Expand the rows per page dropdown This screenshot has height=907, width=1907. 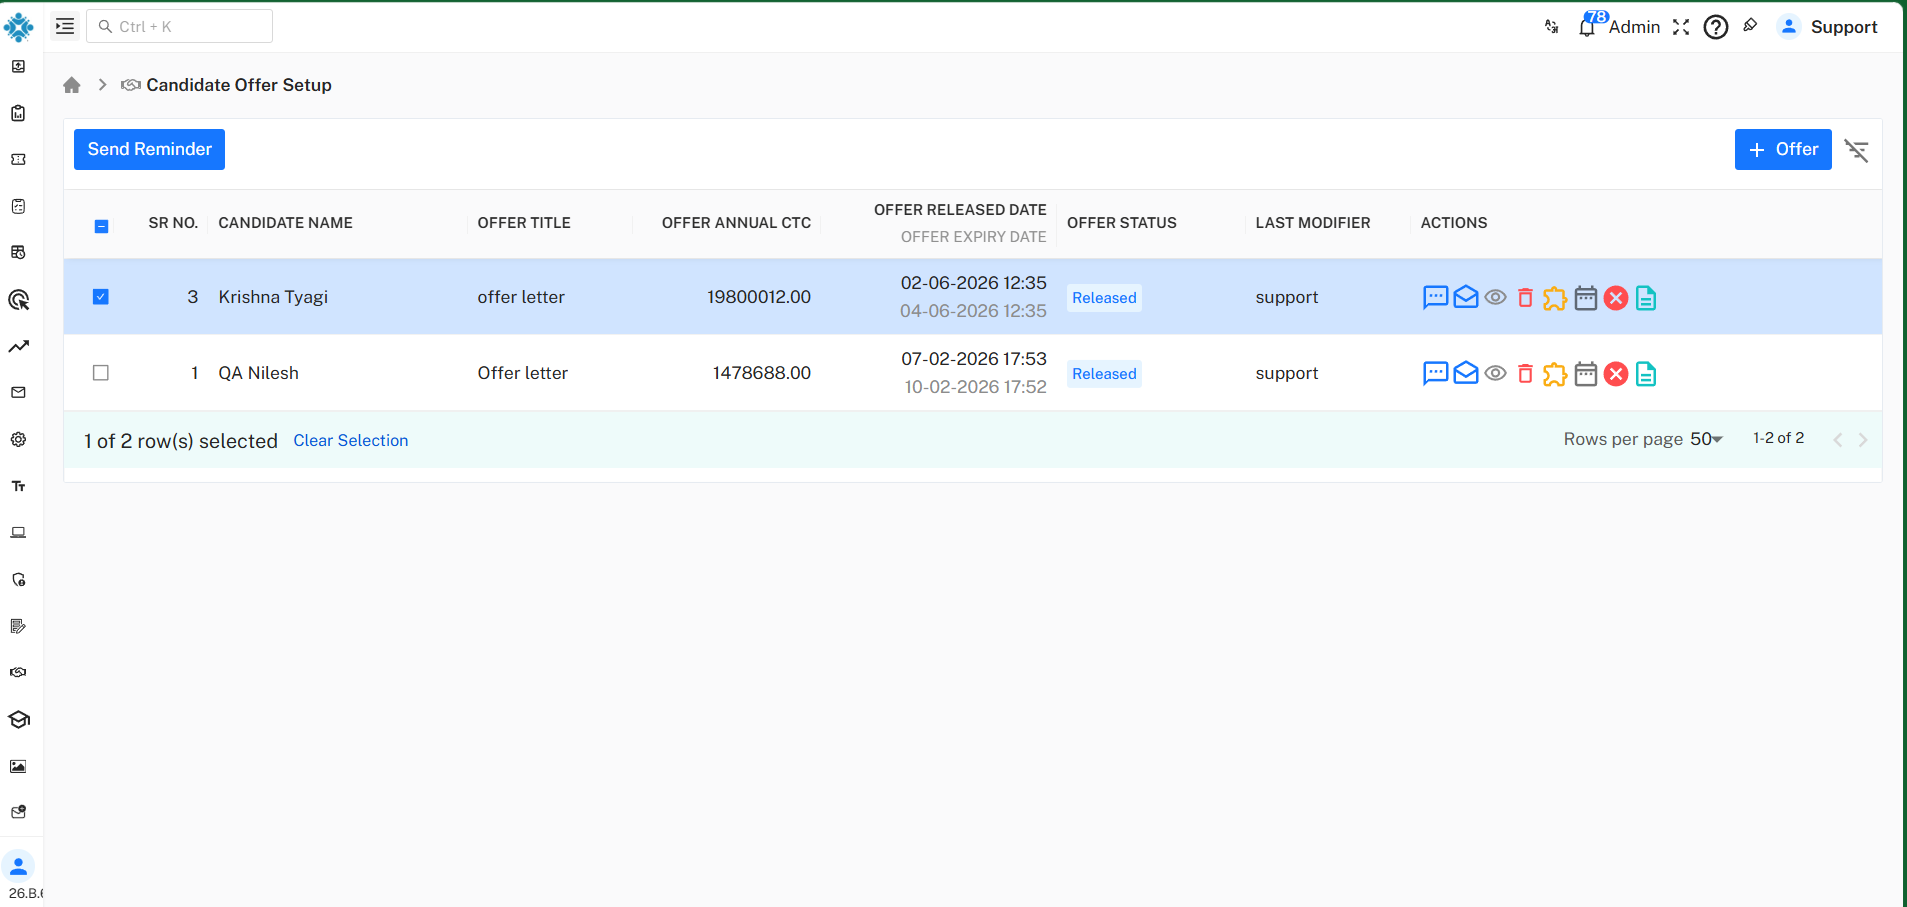coord(1706,439)
